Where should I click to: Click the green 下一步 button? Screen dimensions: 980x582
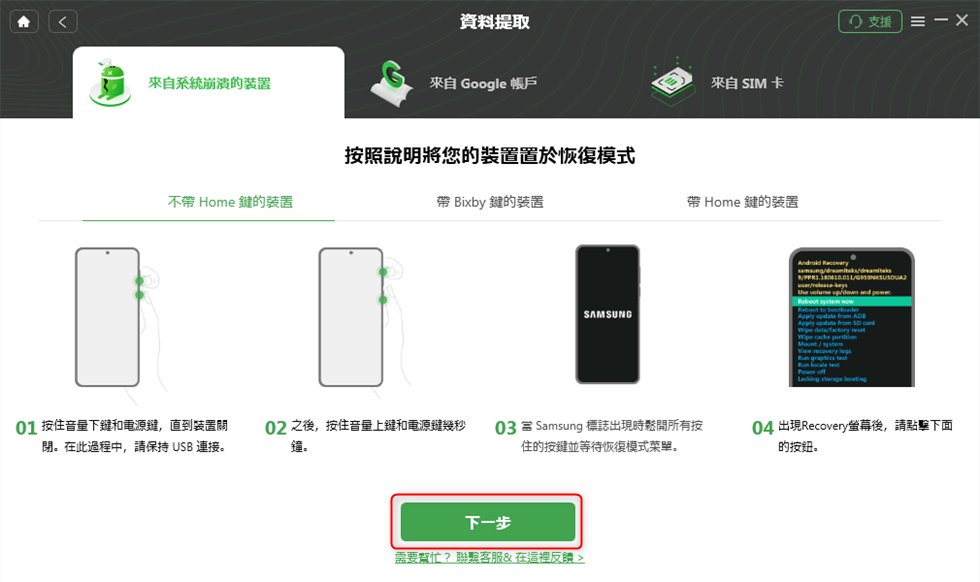pyautogui.click(x=488, y=522)
